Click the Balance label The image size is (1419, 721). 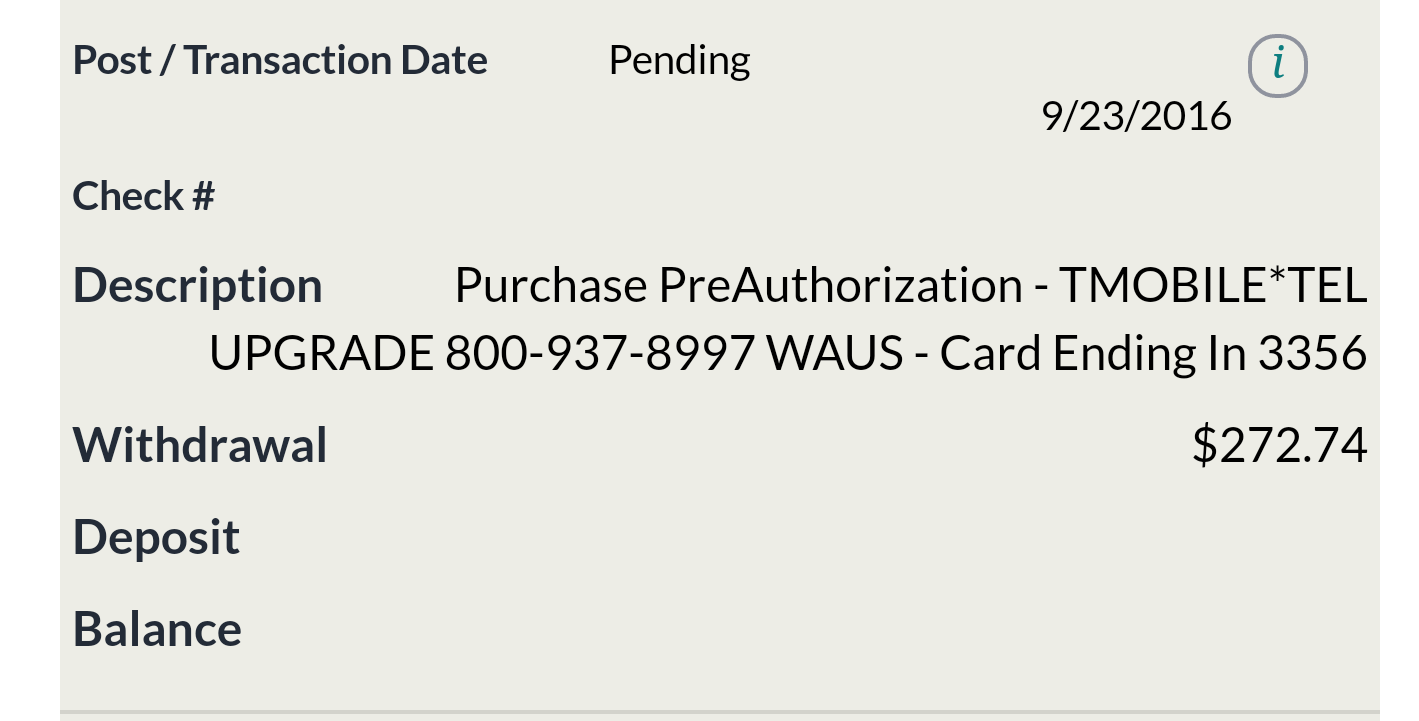(157, 629)
